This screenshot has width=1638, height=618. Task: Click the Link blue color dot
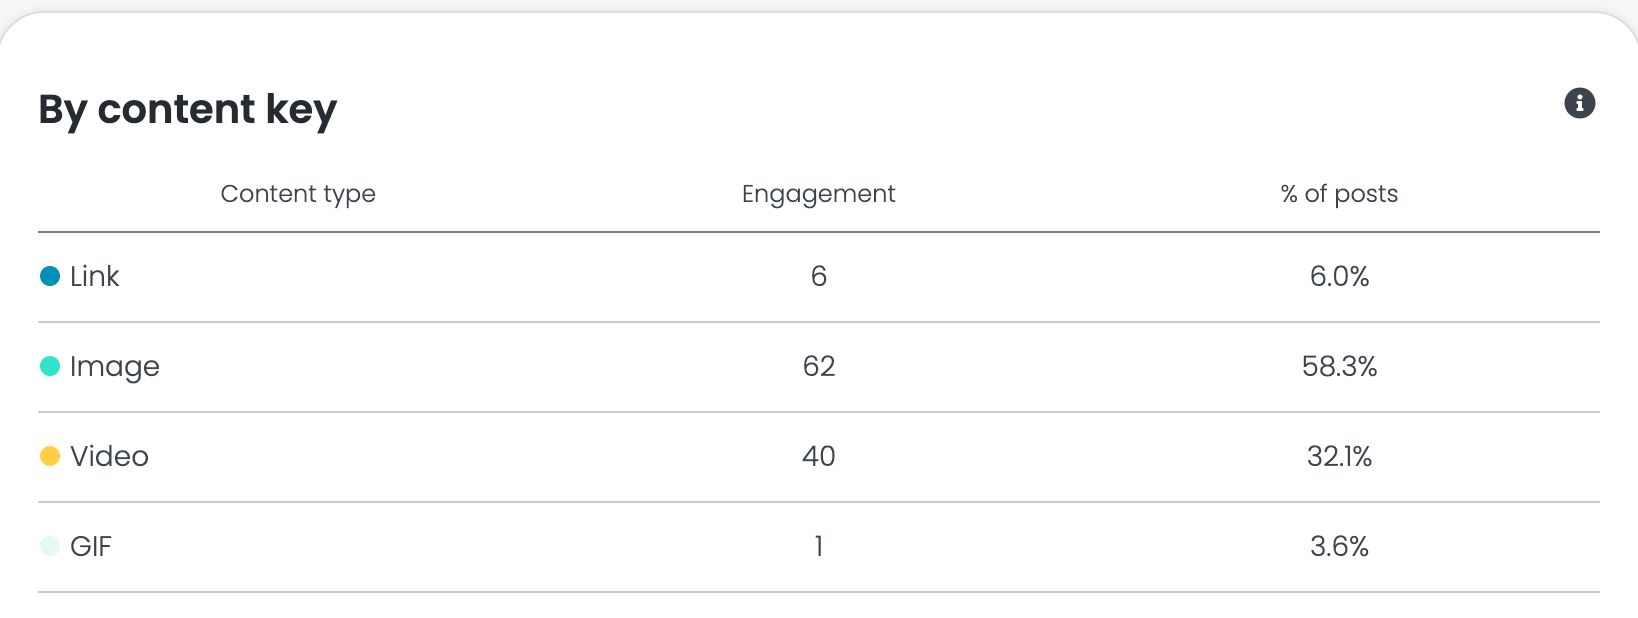50,276
